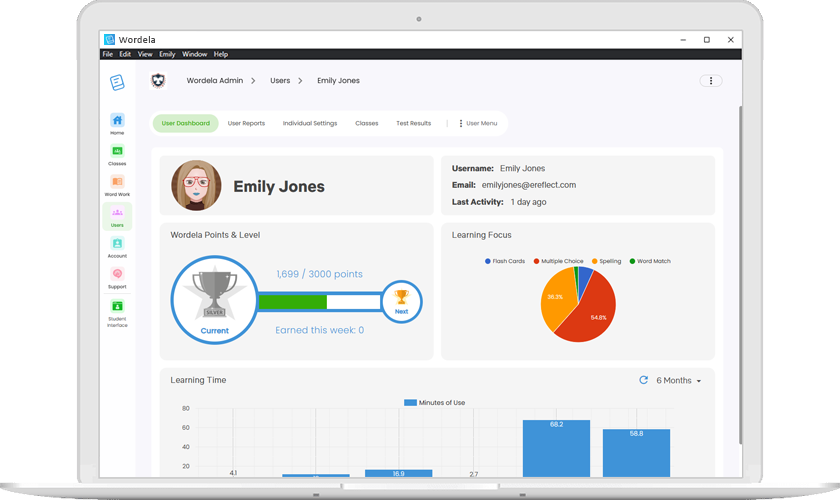Click the 58.8 bar in Learning Time
This screenshot has width=840, height=500.
[636, 453]
